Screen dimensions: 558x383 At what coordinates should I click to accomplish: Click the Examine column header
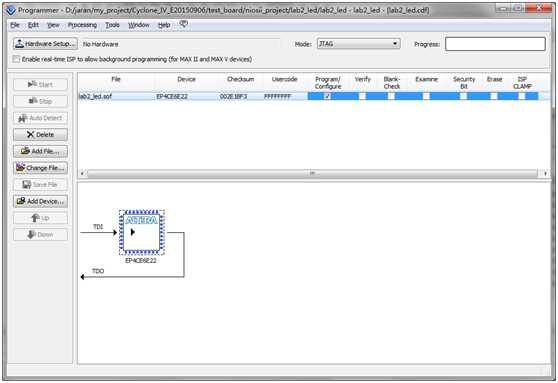(x=426, y=79)
